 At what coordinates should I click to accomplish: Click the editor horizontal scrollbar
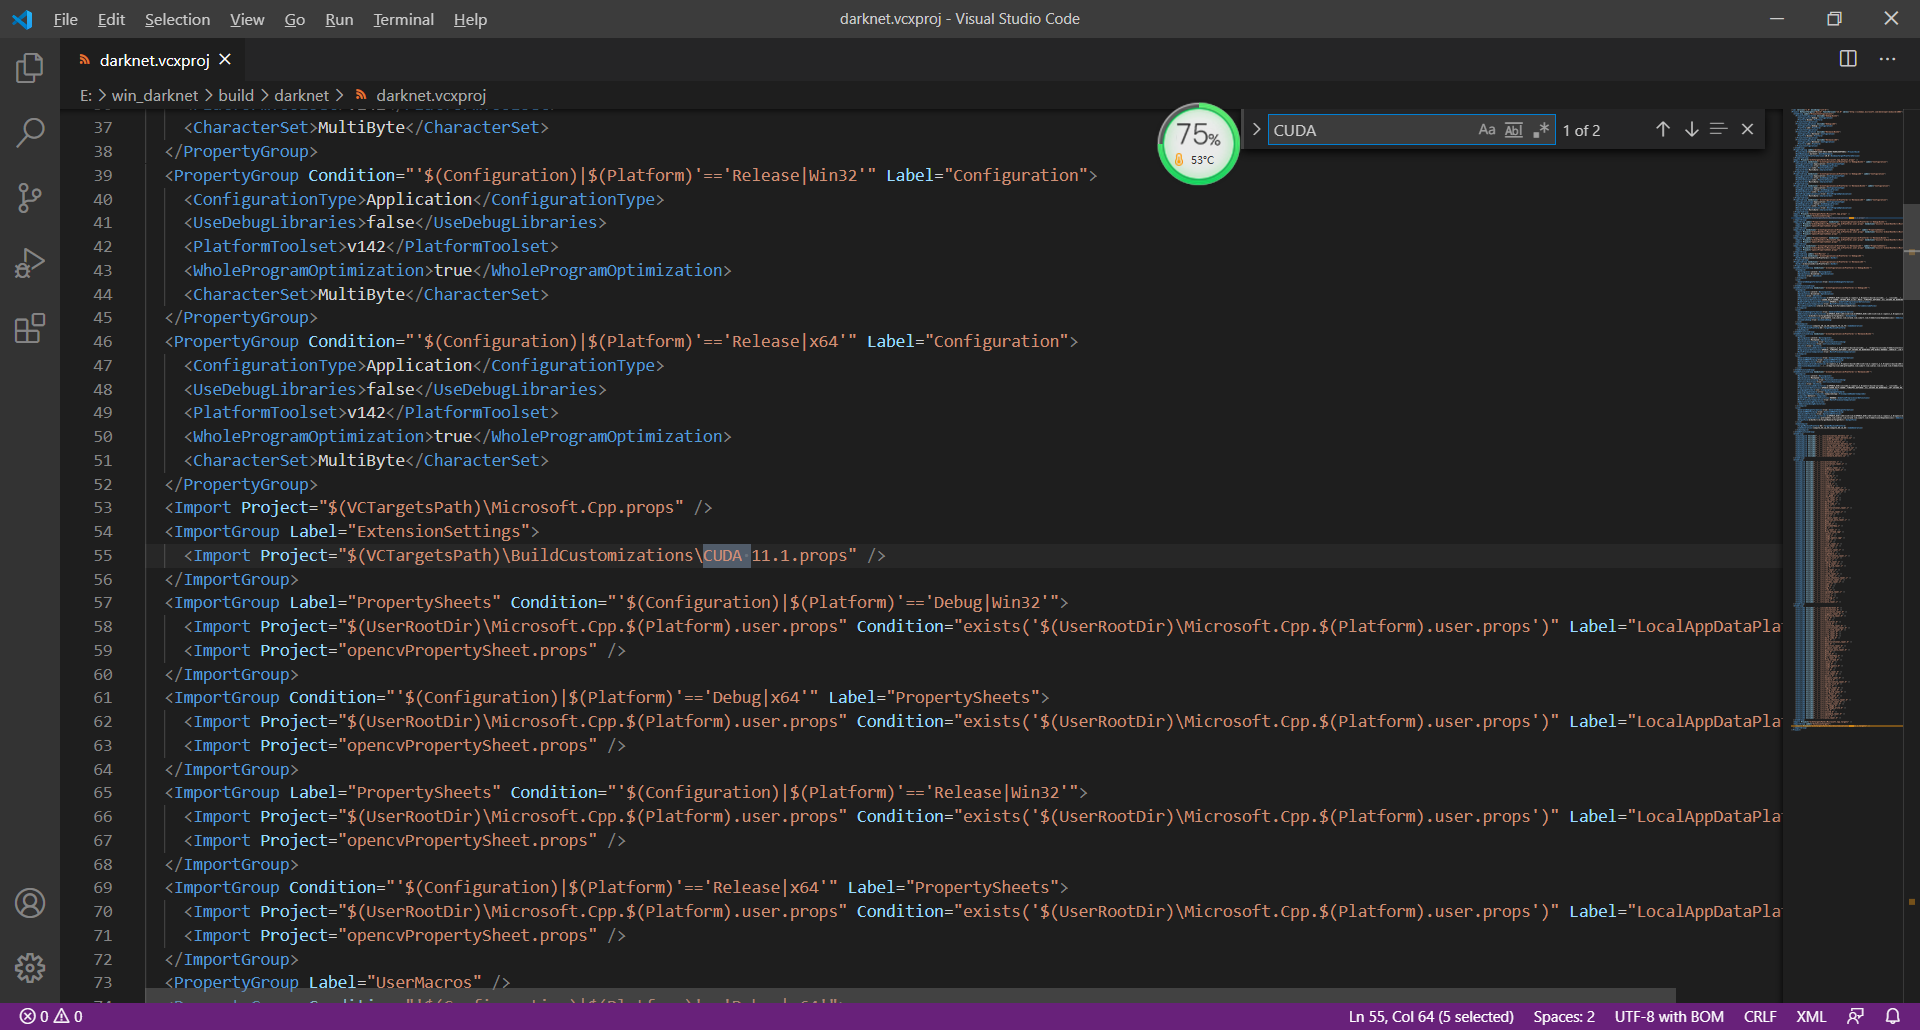click(910, 996)
